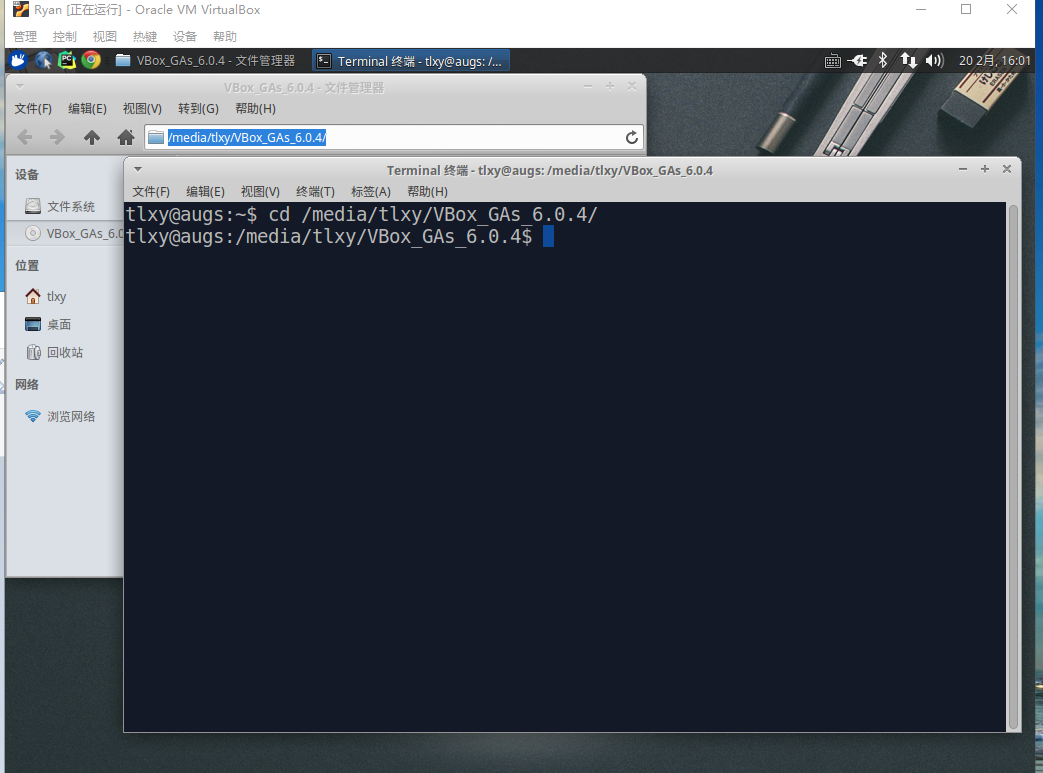Image resolution: width=1043 pixels, height=773 pixels.
Task: Open terminal 视图(V) menu
Action: point(260,192)
